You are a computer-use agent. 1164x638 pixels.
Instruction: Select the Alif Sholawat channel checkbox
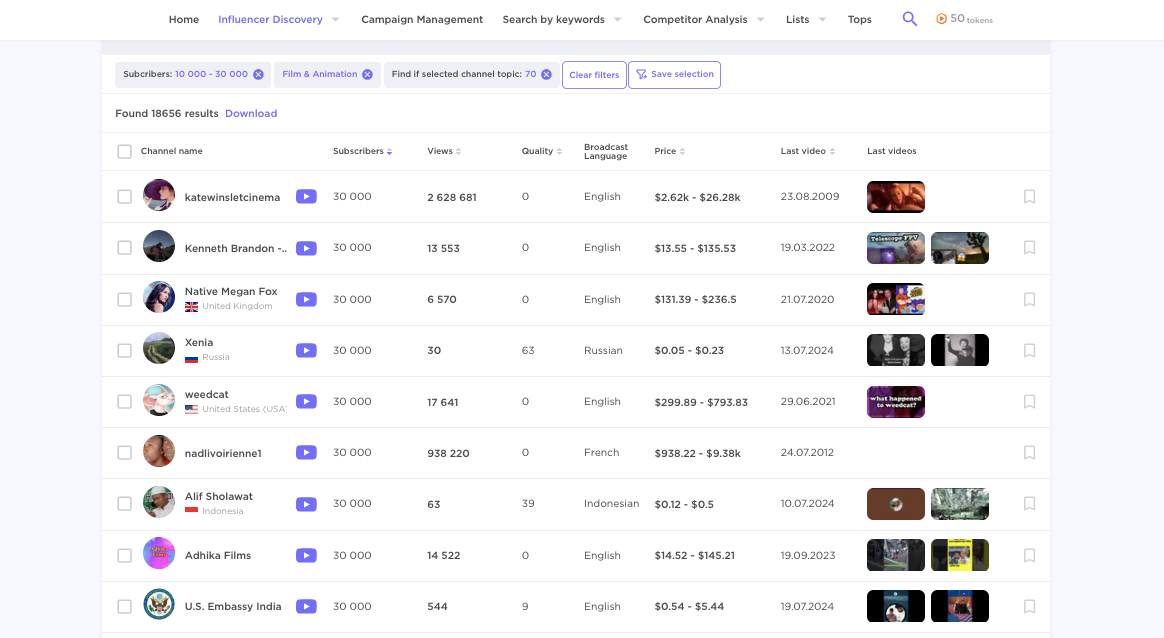124,503
